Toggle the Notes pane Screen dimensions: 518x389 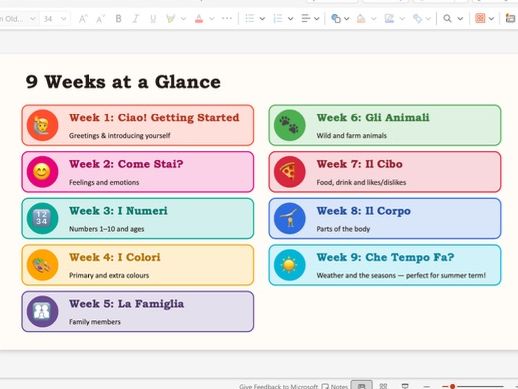click(x=335, y=386)
